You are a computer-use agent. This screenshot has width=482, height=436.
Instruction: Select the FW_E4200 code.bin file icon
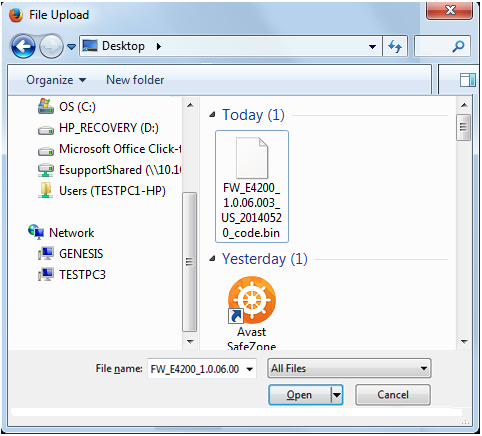coord(252,158)
